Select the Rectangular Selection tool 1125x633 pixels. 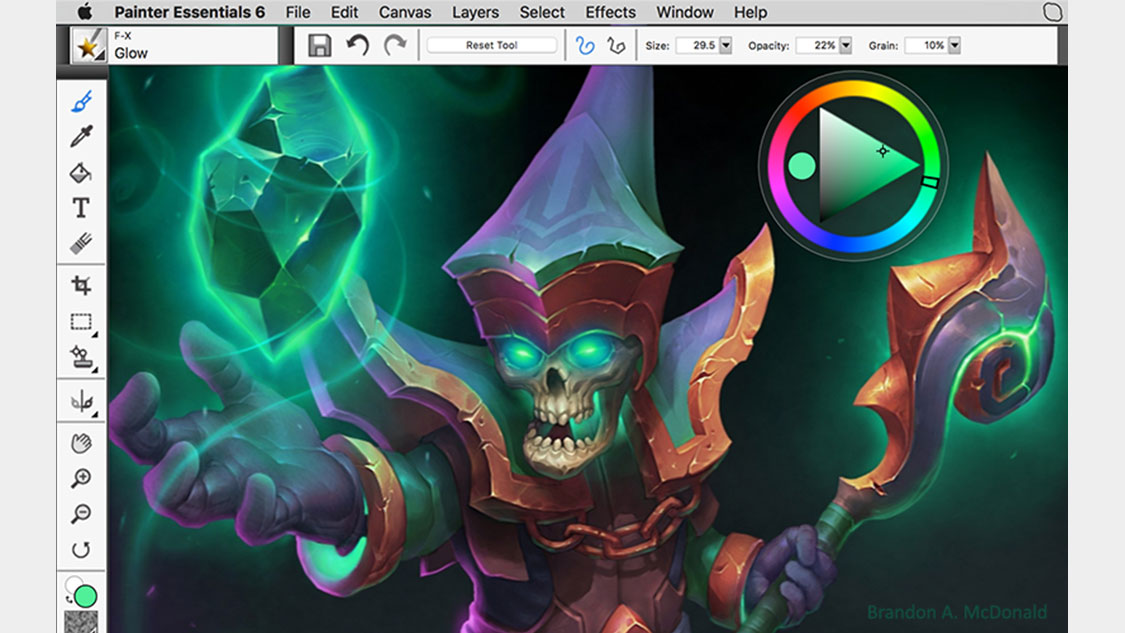click(x=82, y=322)
